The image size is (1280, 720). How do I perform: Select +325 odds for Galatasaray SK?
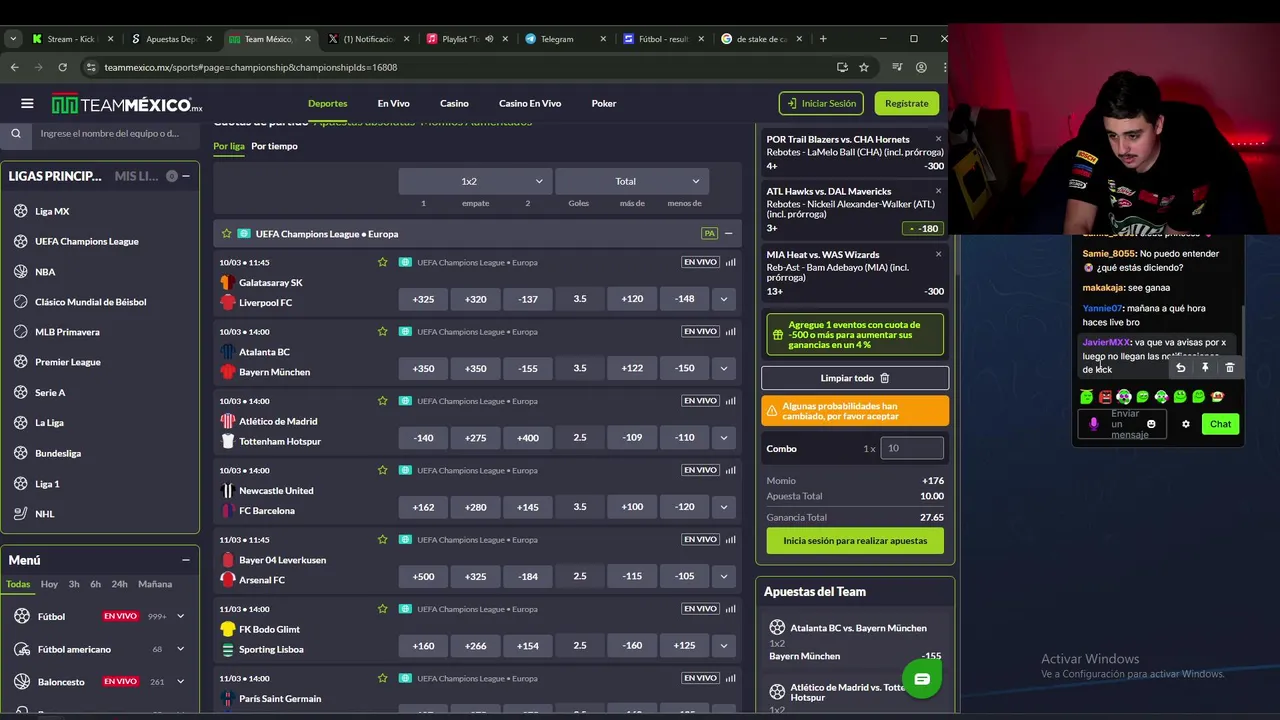[423, 299]
